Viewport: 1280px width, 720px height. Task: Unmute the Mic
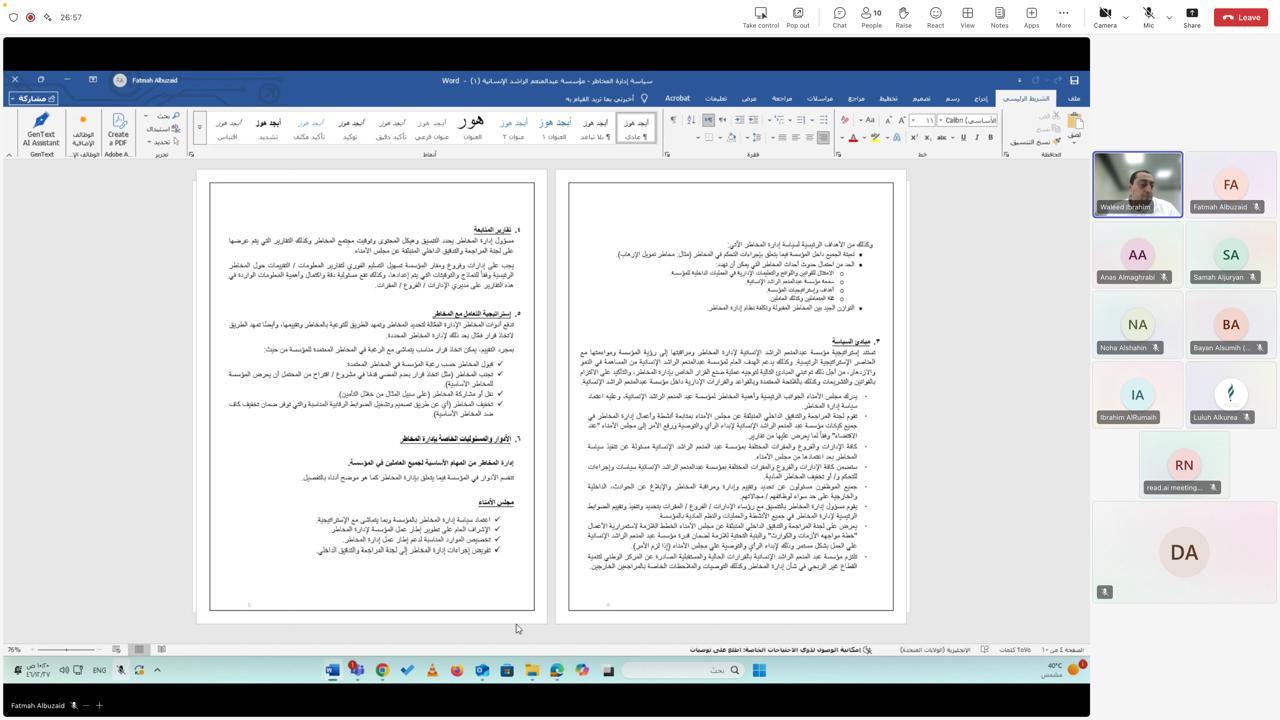(x=1148, y=17)
